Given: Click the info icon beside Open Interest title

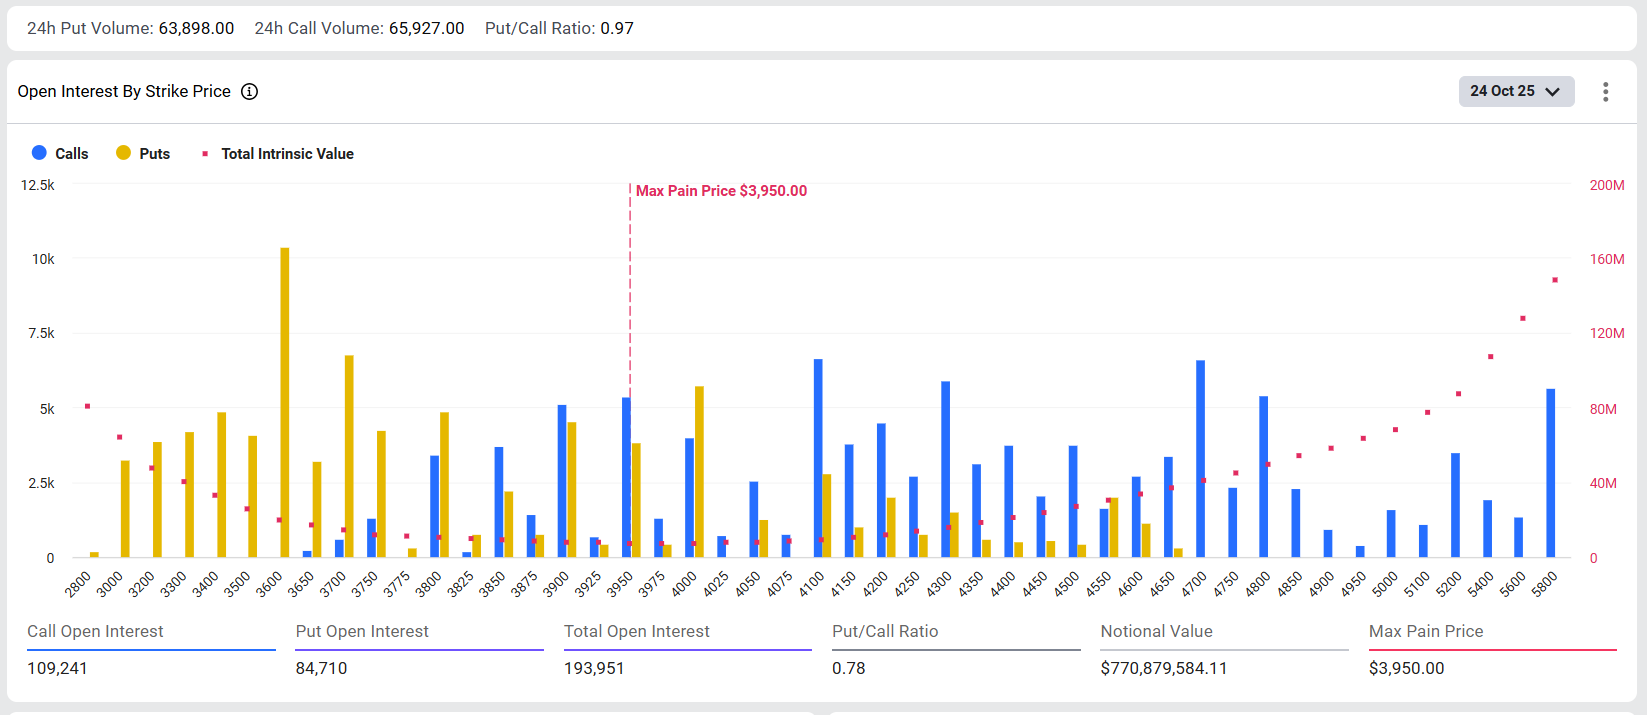Looking at the screenshot, I should coord(250,92).
